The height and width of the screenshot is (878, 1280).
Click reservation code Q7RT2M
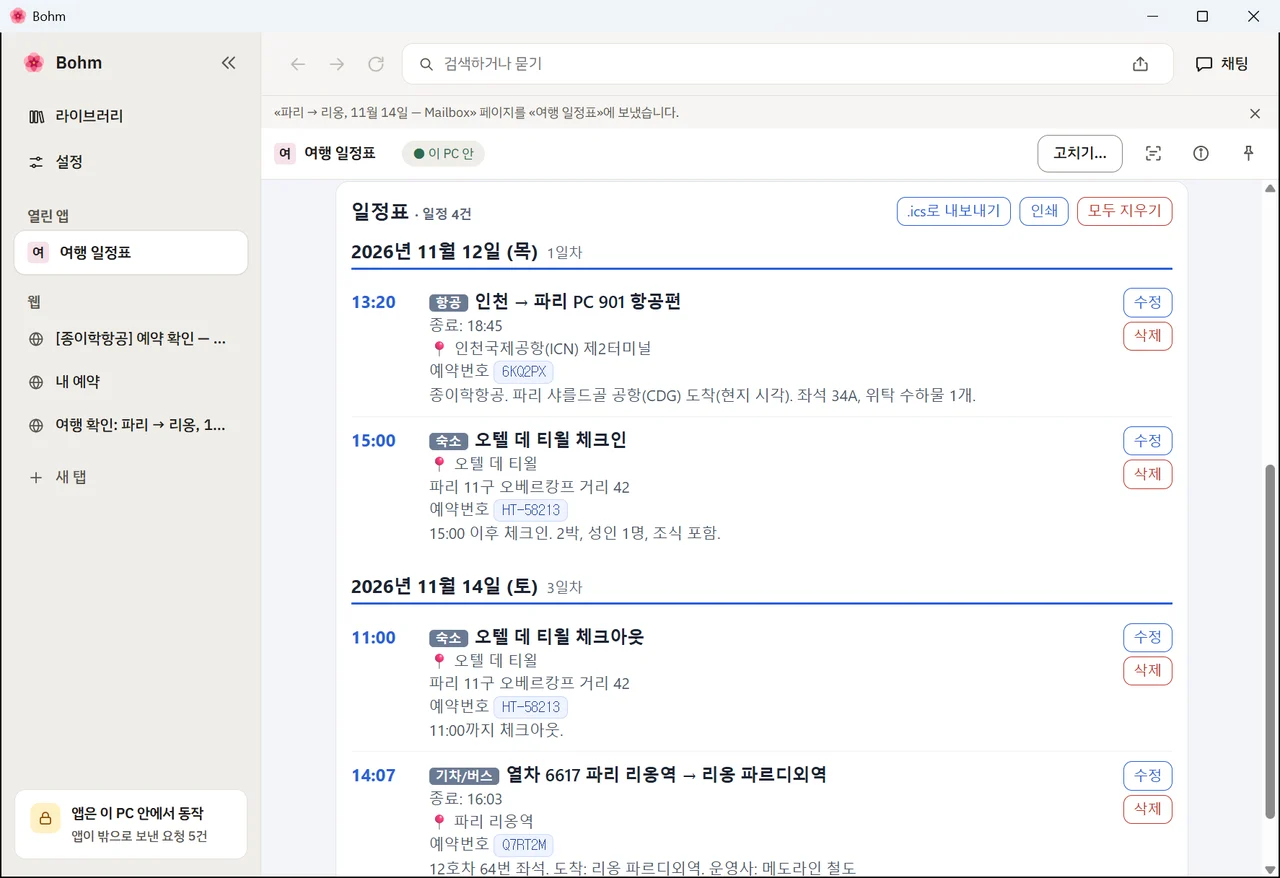coord(523,845)
